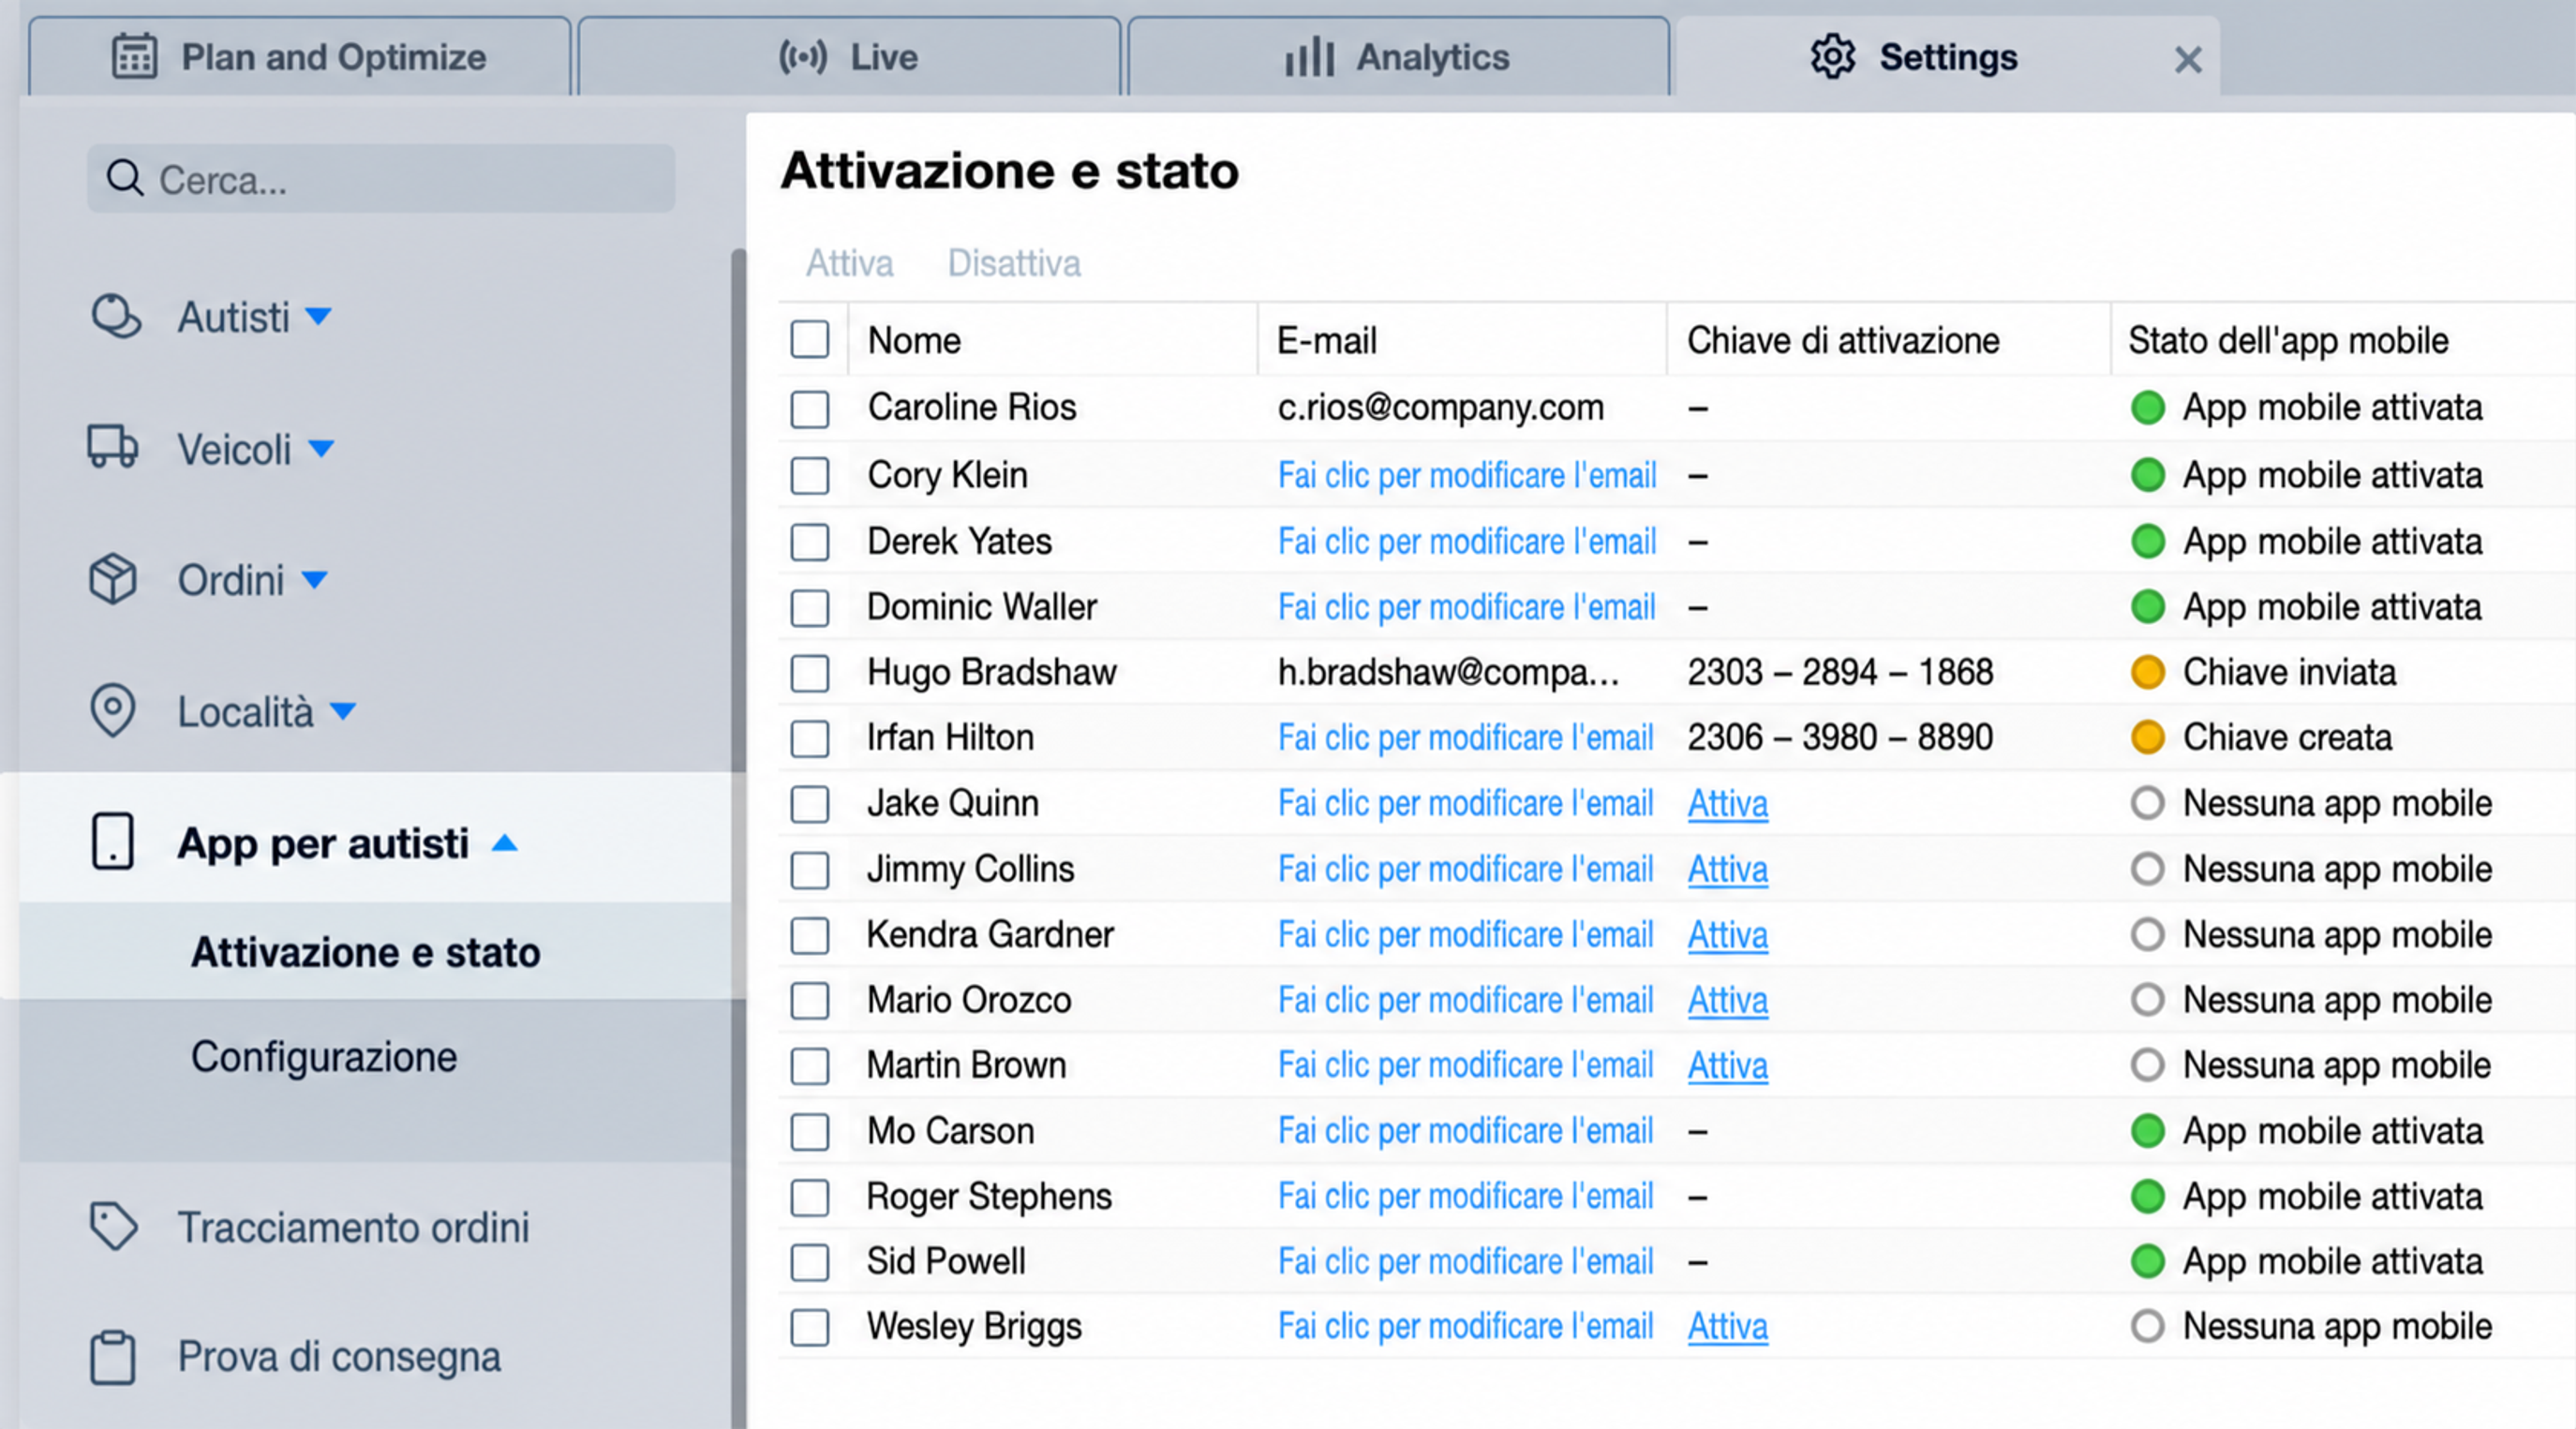Image resolution: width=2576 pixels, height=1429 pixels.
Task: Click the Attiva button above the table
Action: [850, 263]
